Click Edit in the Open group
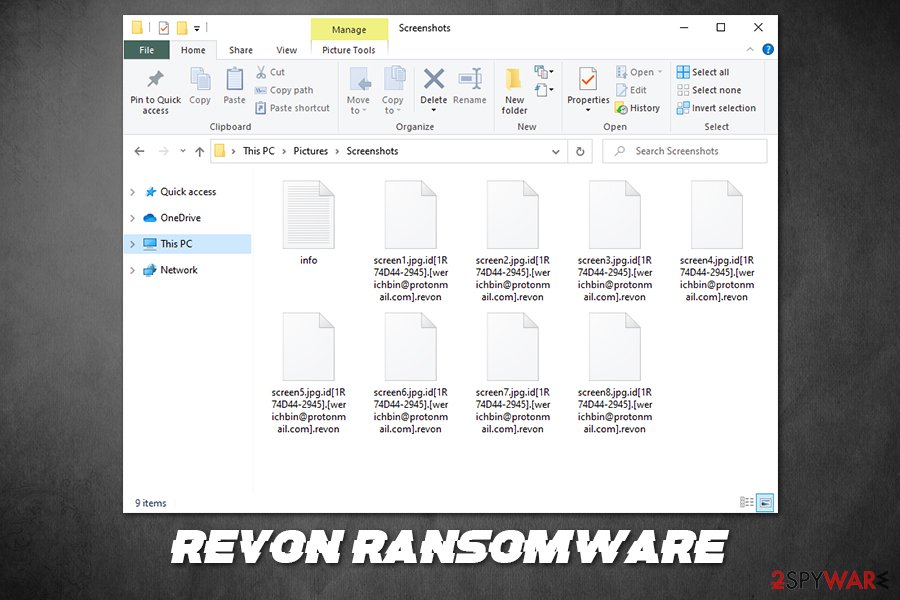900x600 pixels. (631, 90)
